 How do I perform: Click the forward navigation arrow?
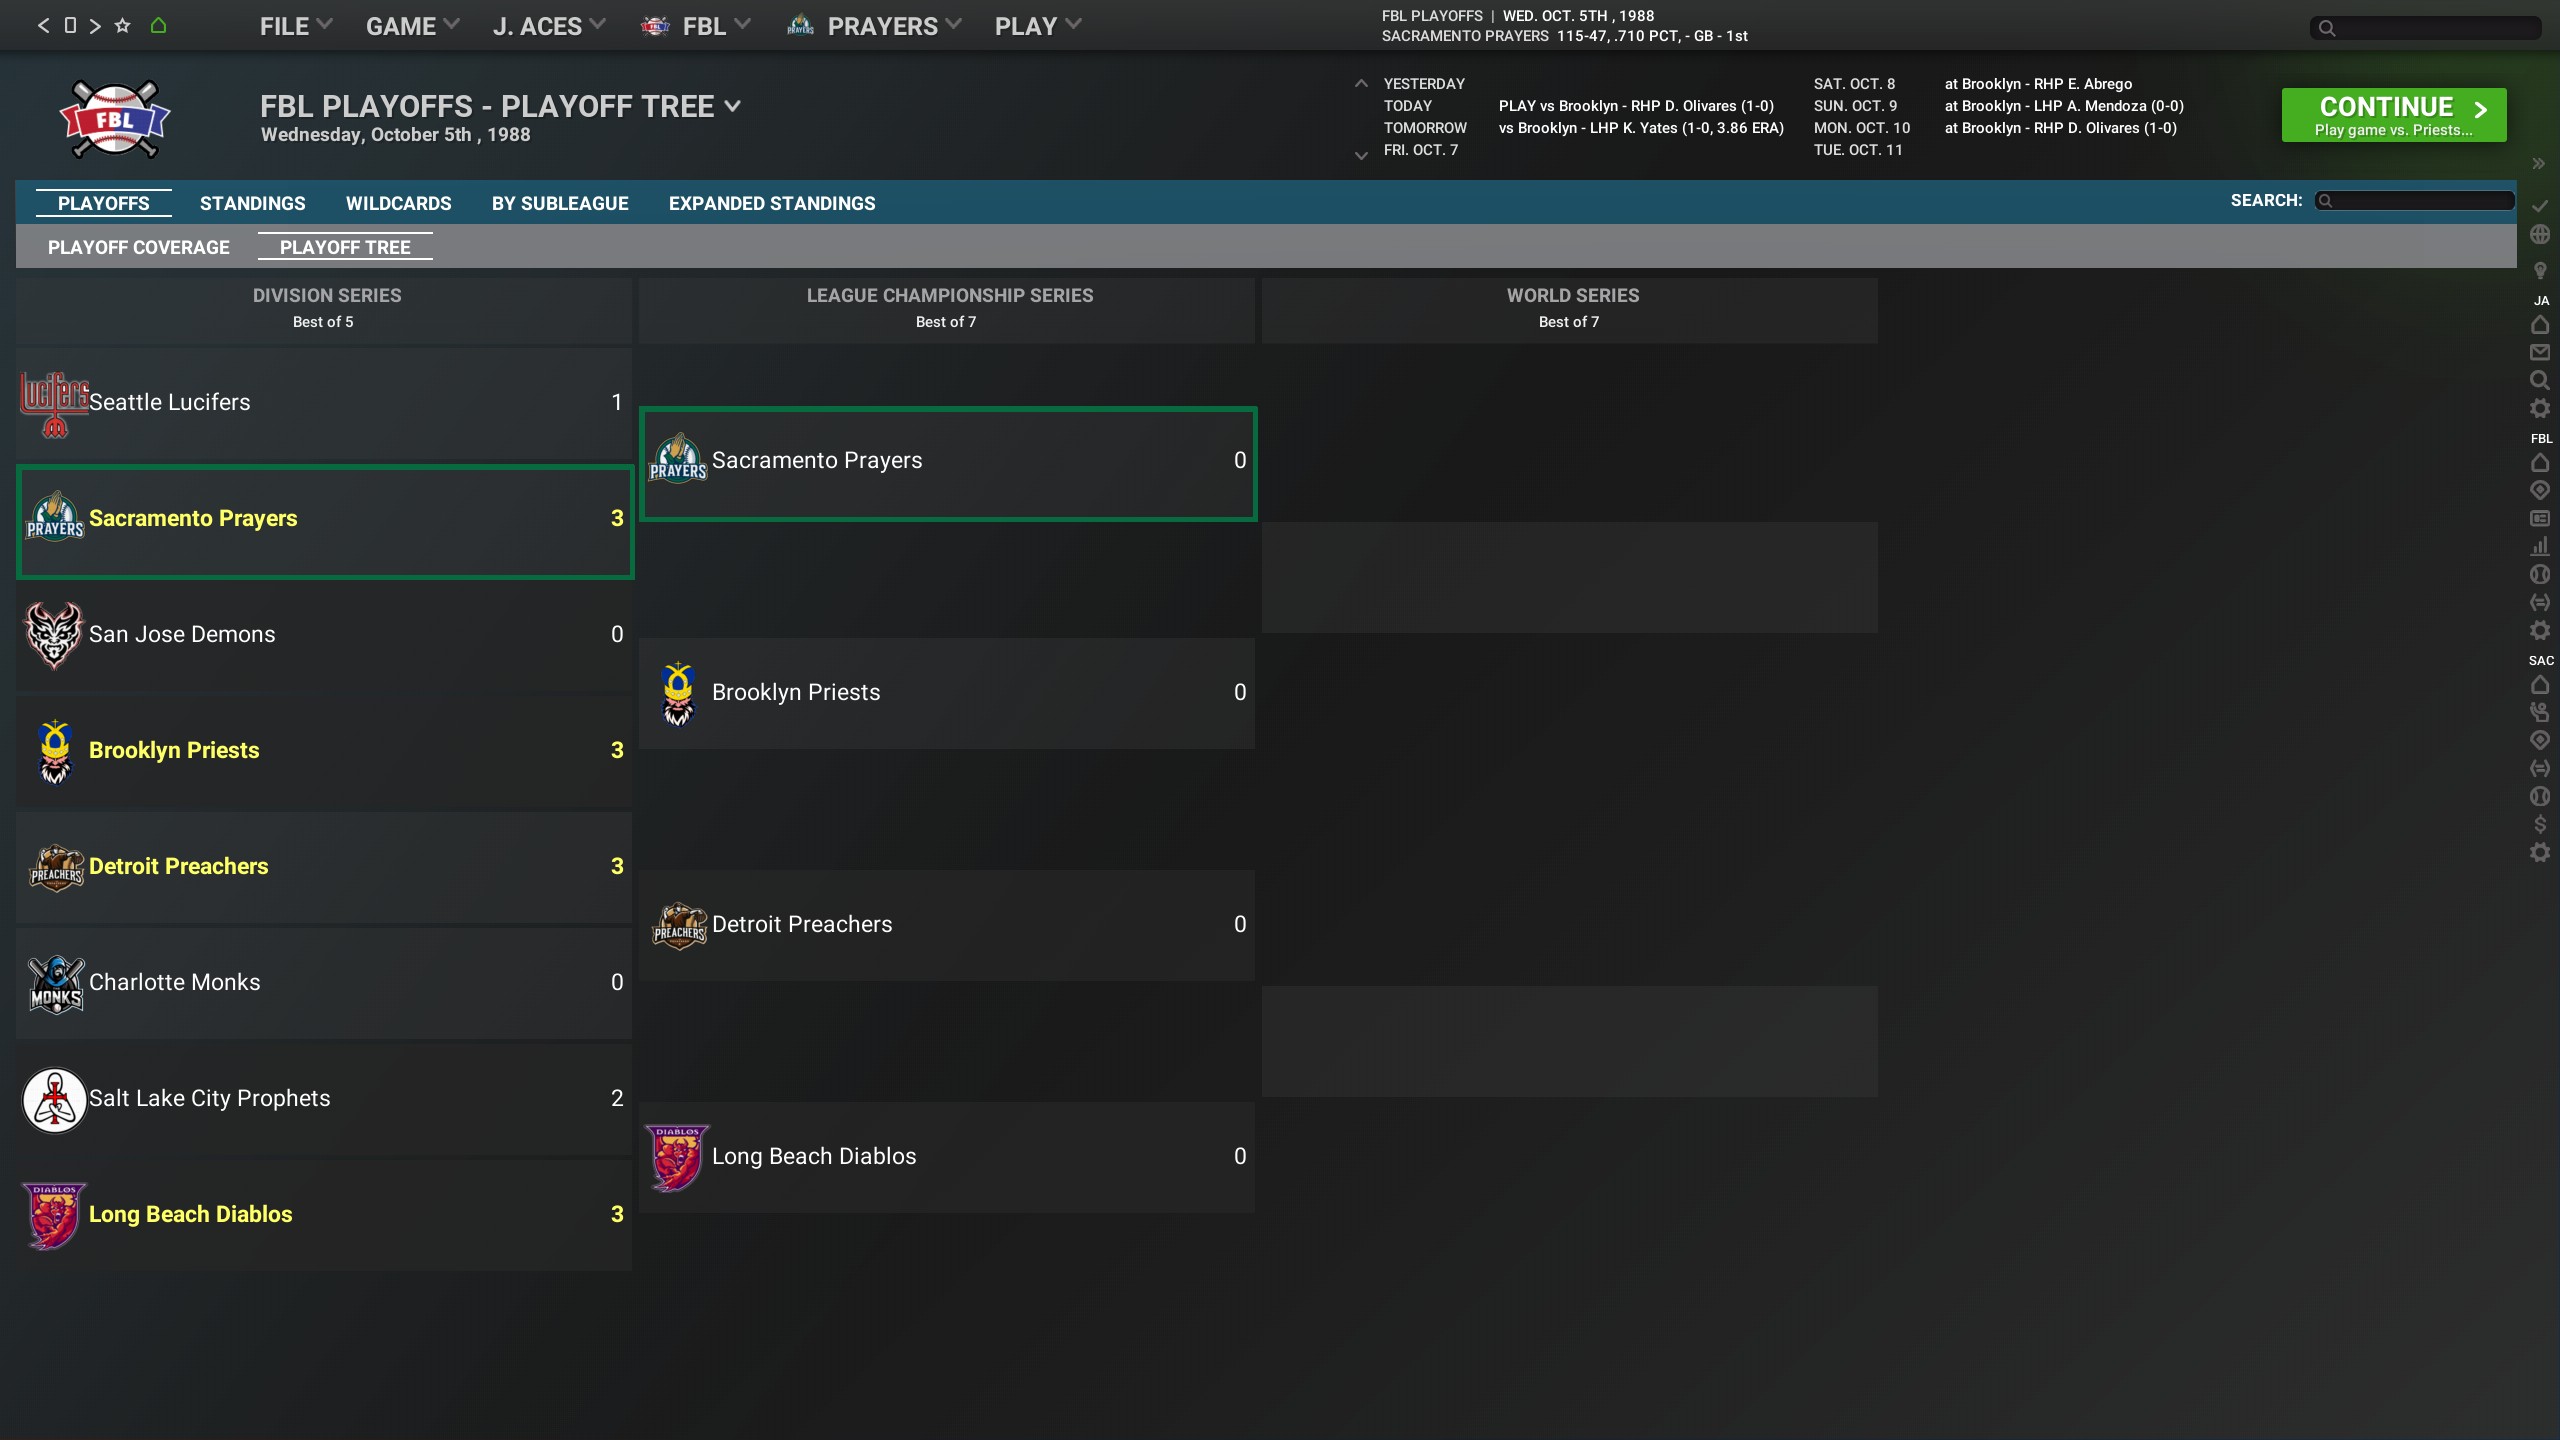[x=95, y=26]
